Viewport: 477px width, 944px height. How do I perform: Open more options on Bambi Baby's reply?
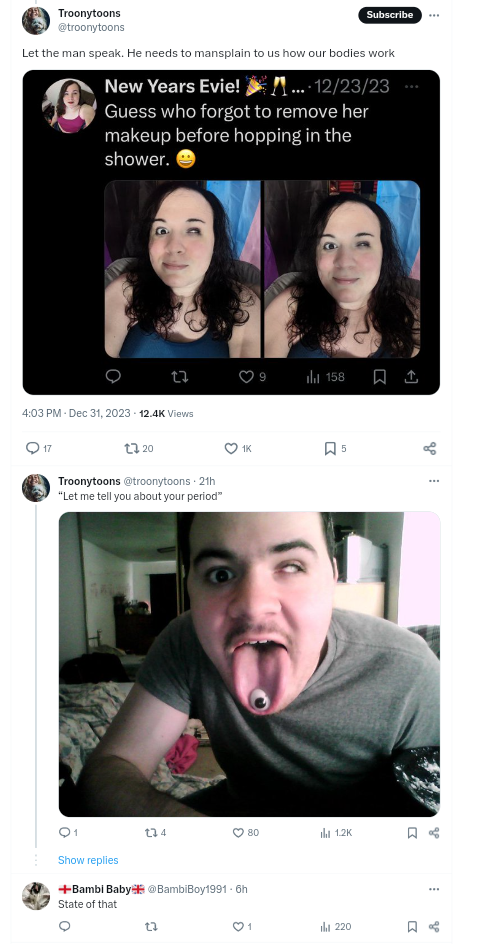point(434,889)
